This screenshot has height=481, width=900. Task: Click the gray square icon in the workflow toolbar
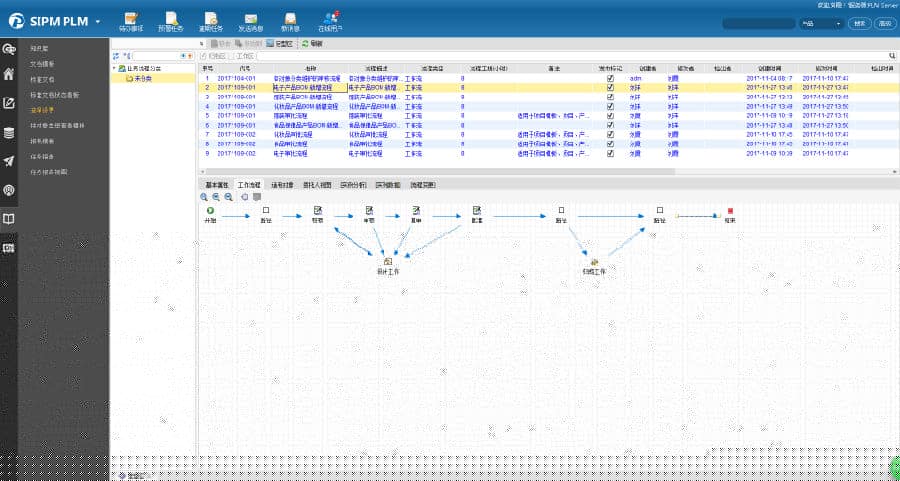(x=257, y=197)
